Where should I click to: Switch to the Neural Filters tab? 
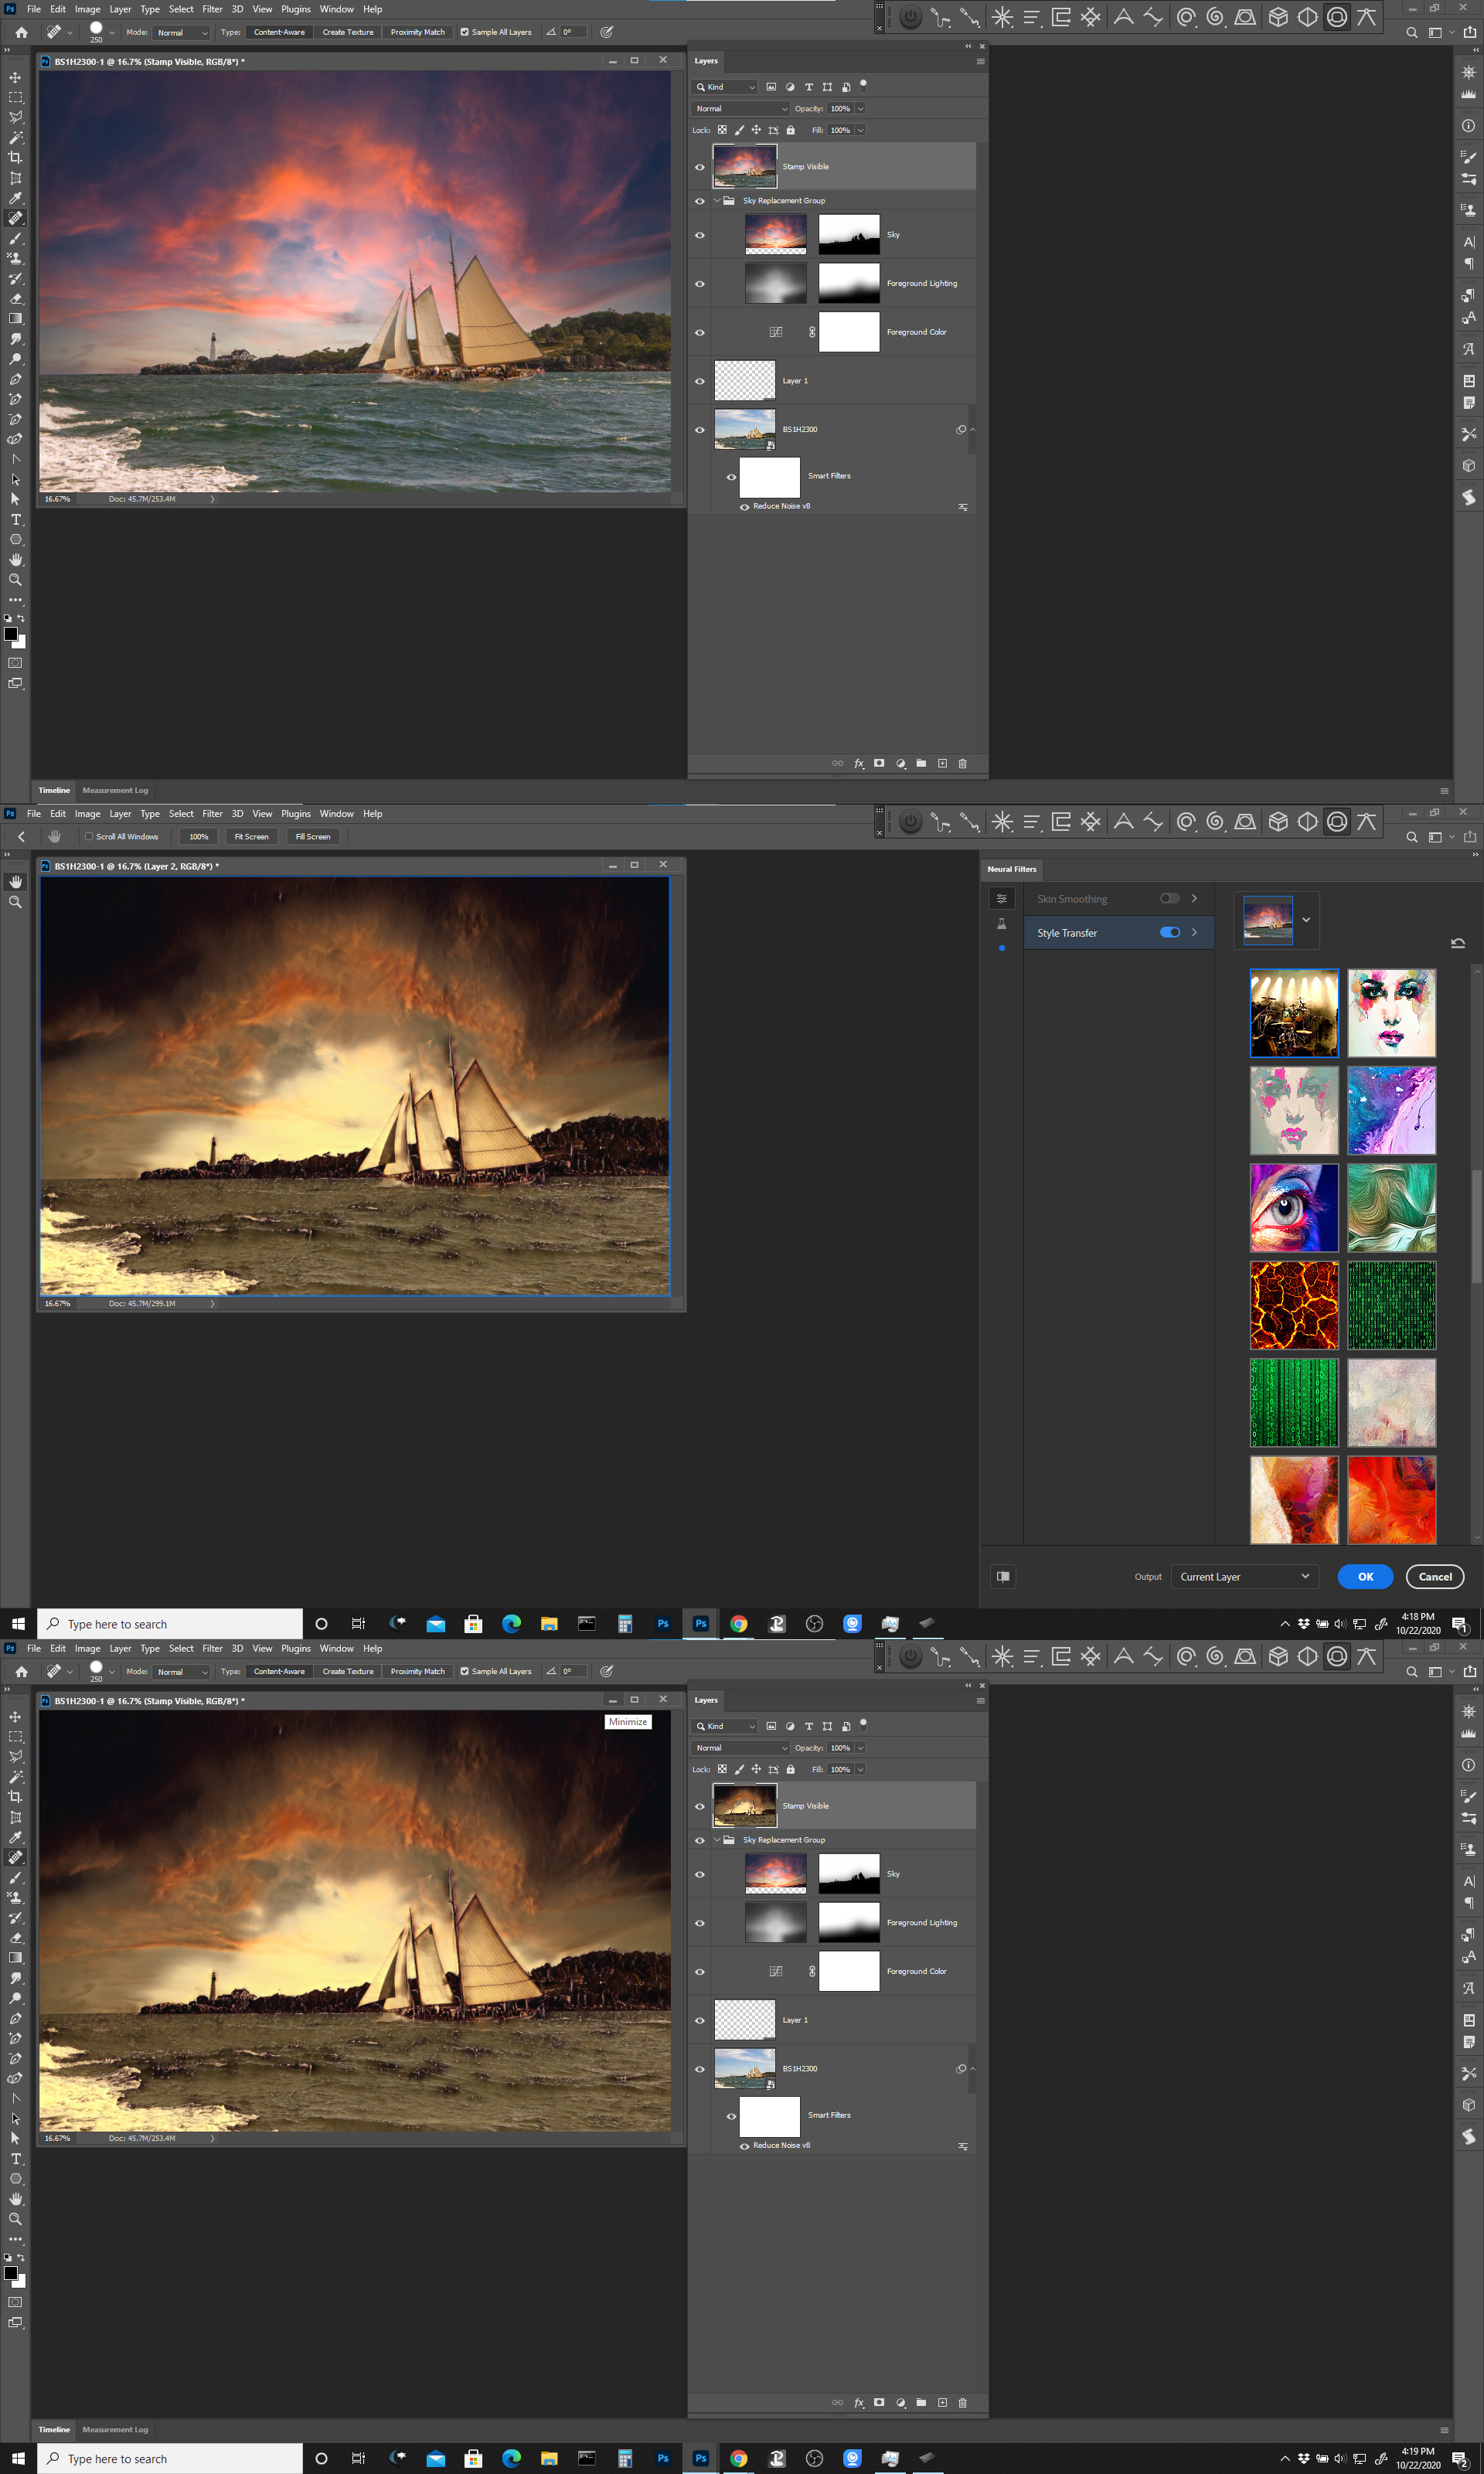[x=1011, y=869]
